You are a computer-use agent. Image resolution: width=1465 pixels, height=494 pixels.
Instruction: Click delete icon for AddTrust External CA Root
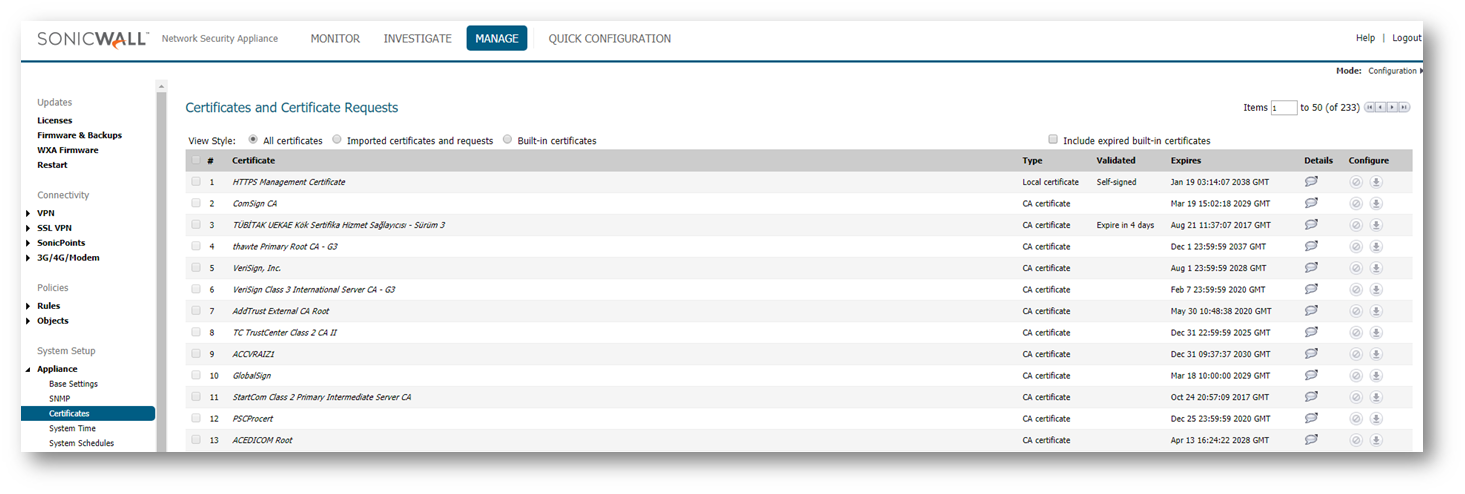(1356, 311)
